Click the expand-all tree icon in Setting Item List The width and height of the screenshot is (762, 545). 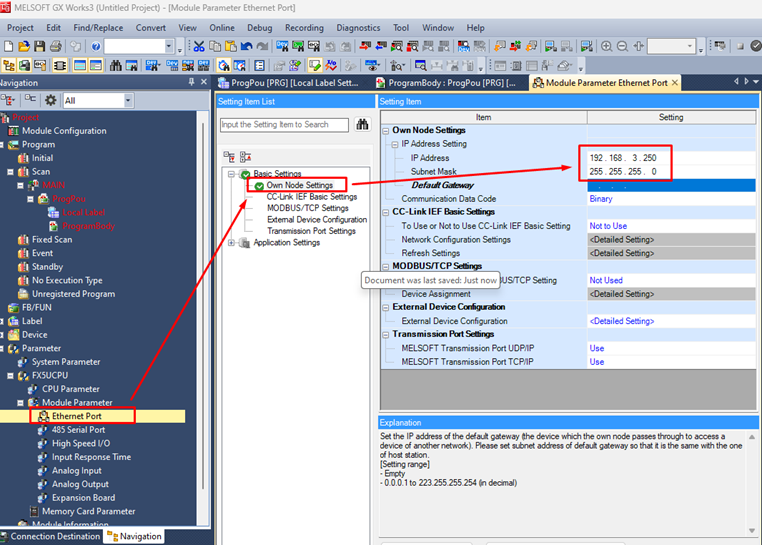pyautogui.click(x=229, y=157)
